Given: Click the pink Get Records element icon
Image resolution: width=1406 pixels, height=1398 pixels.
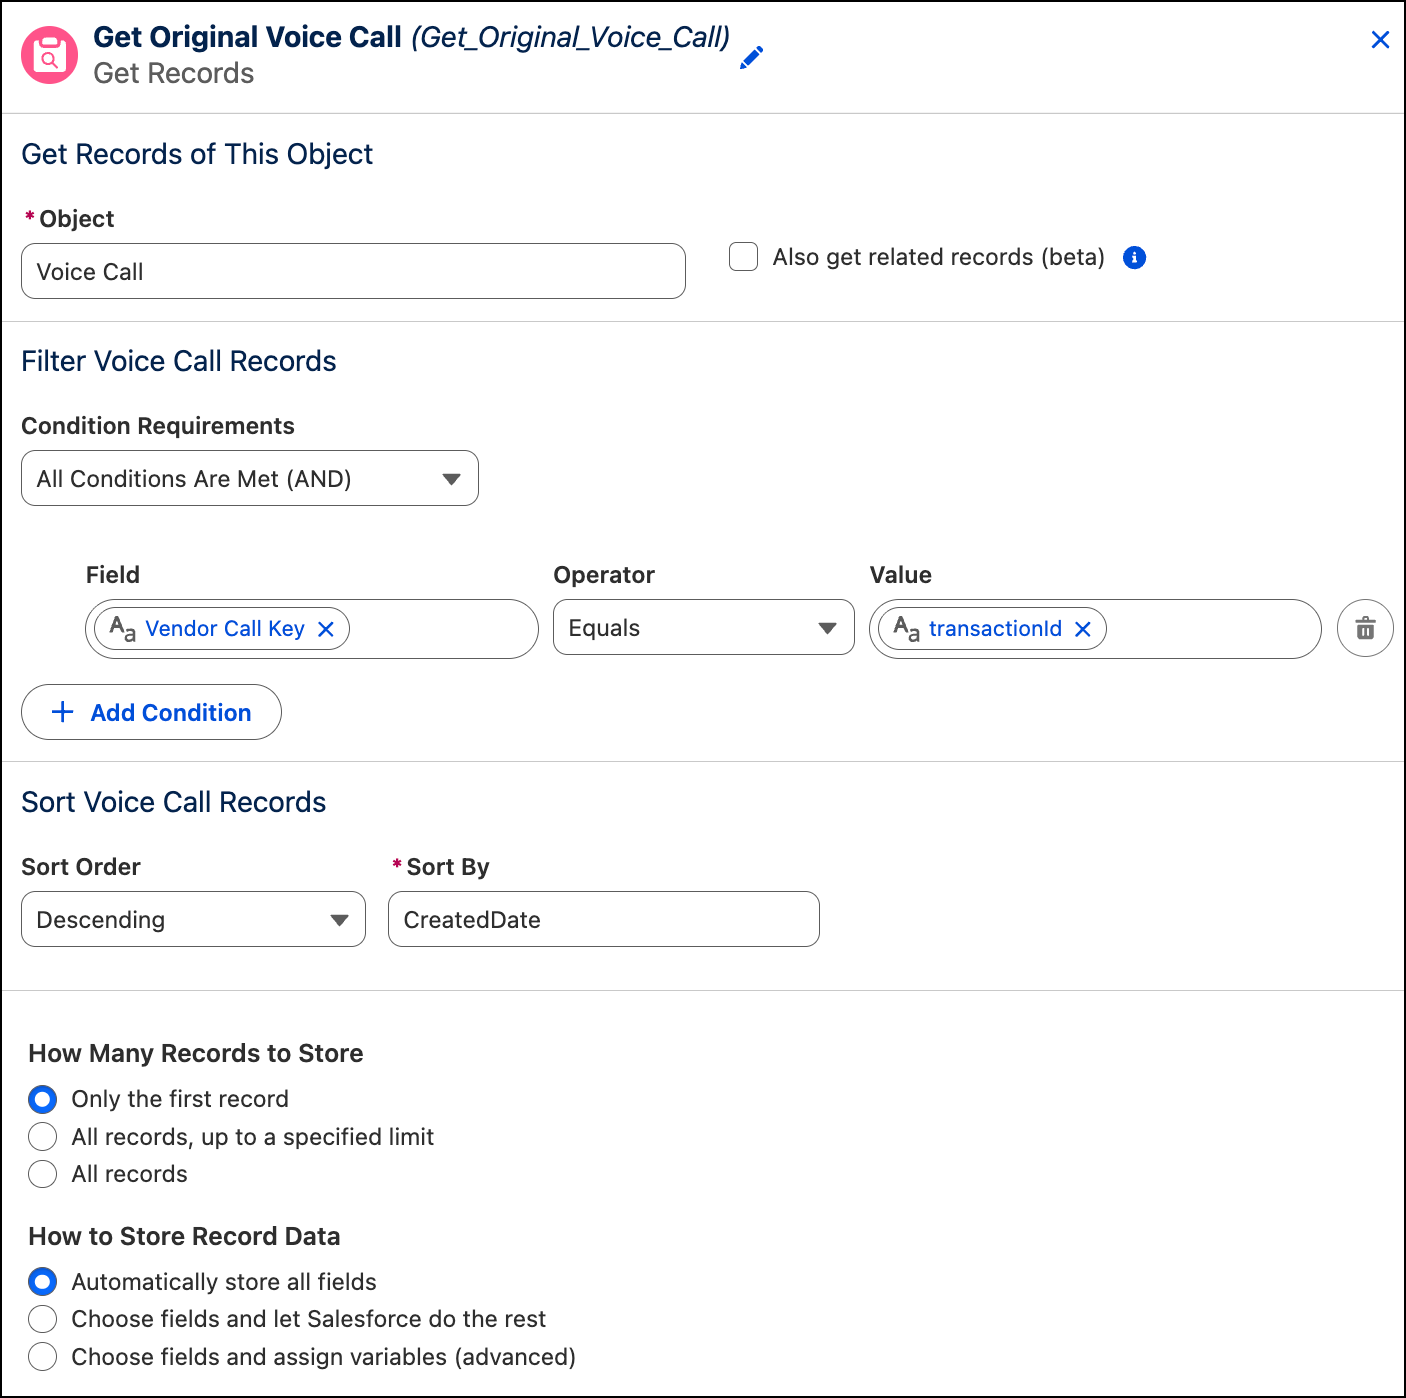Looking at the screenshot, I should [x=49, y=56].
